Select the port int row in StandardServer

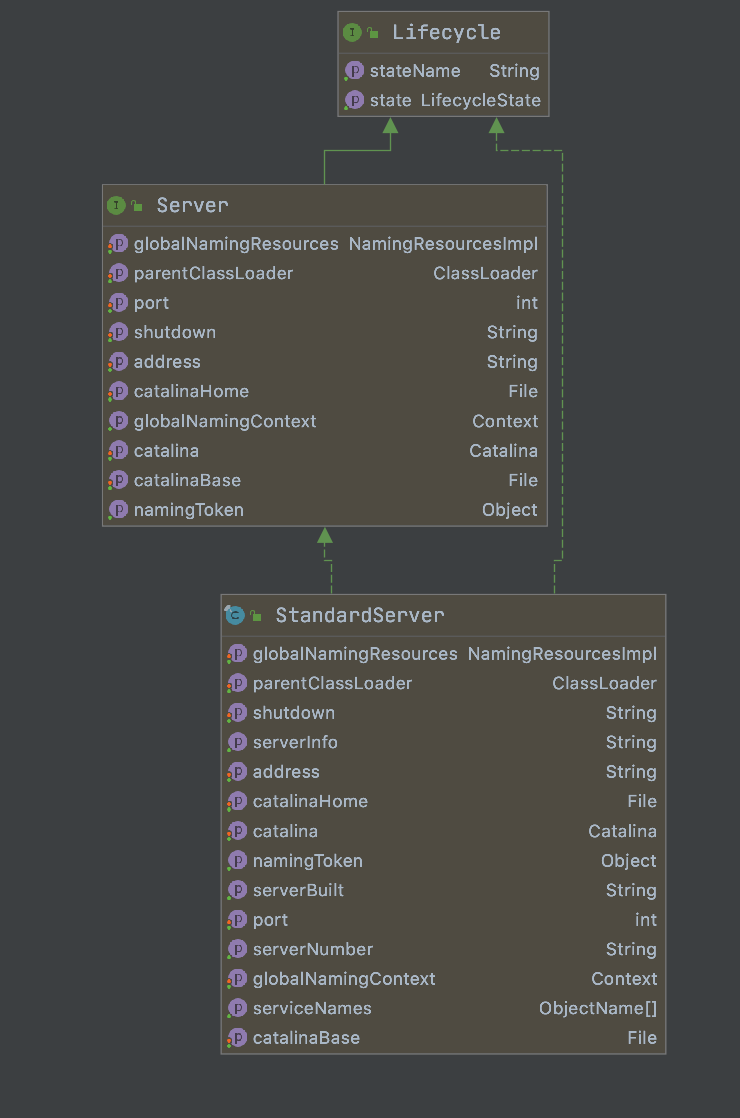pos(442,920)
